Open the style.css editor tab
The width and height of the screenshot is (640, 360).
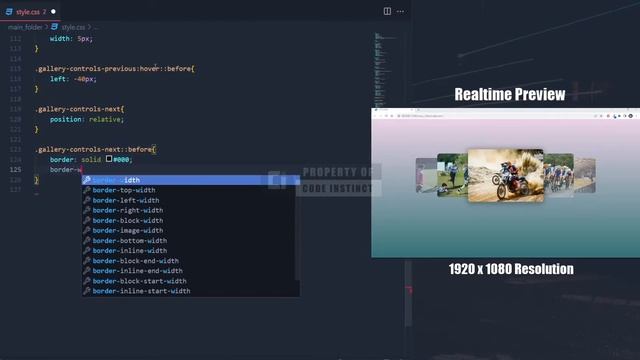[31, 11]
